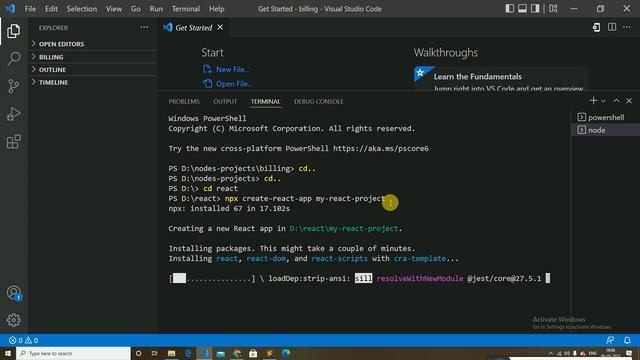This screenshot has height=360, width=640.
Task: Open the View menu
Action: coord(113,9)
